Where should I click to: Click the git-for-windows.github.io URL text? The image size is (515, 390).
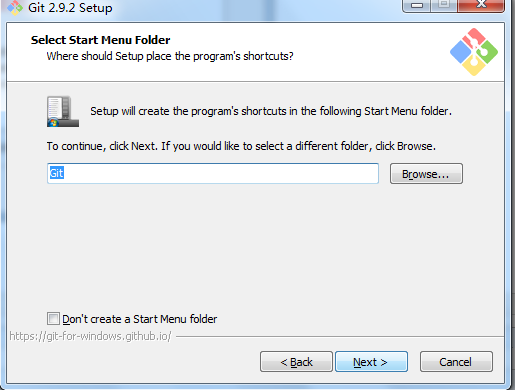[90, 336]
